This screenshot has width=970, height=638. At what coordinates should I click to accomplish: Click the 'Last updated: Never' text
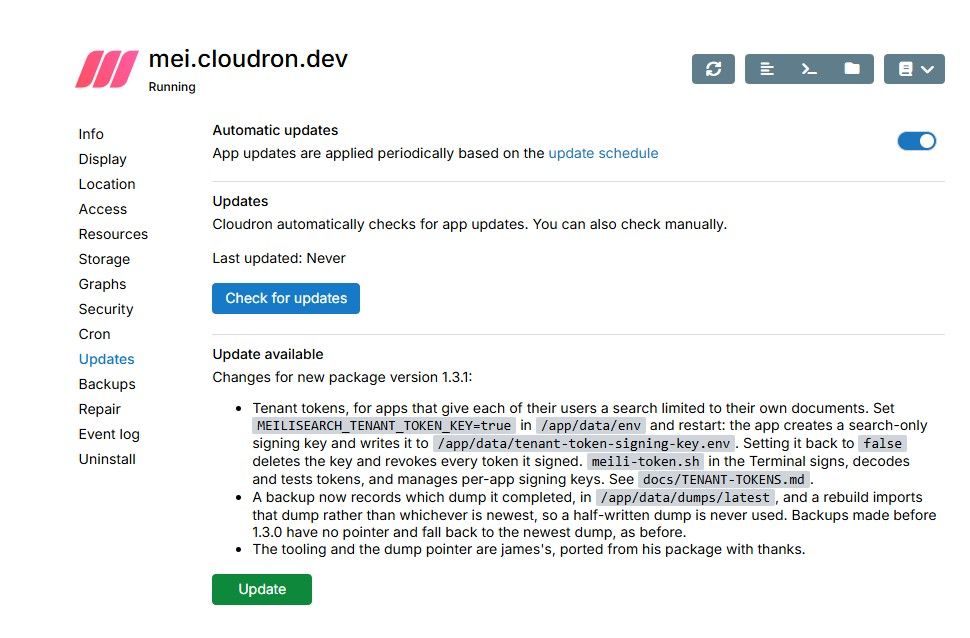click(x=279, y=259)
